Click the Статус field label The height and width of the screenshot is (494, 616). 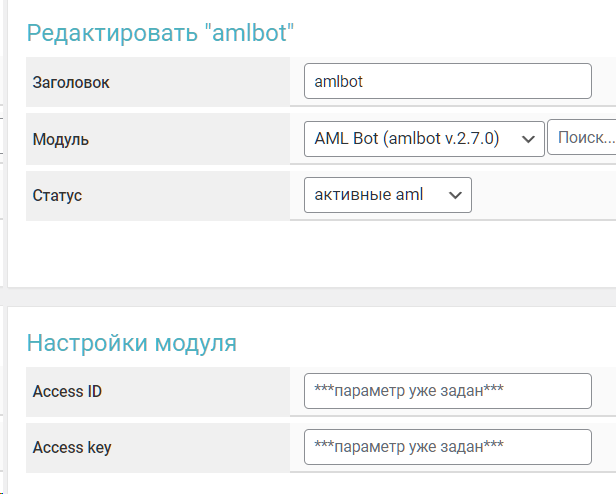(57, 195)
